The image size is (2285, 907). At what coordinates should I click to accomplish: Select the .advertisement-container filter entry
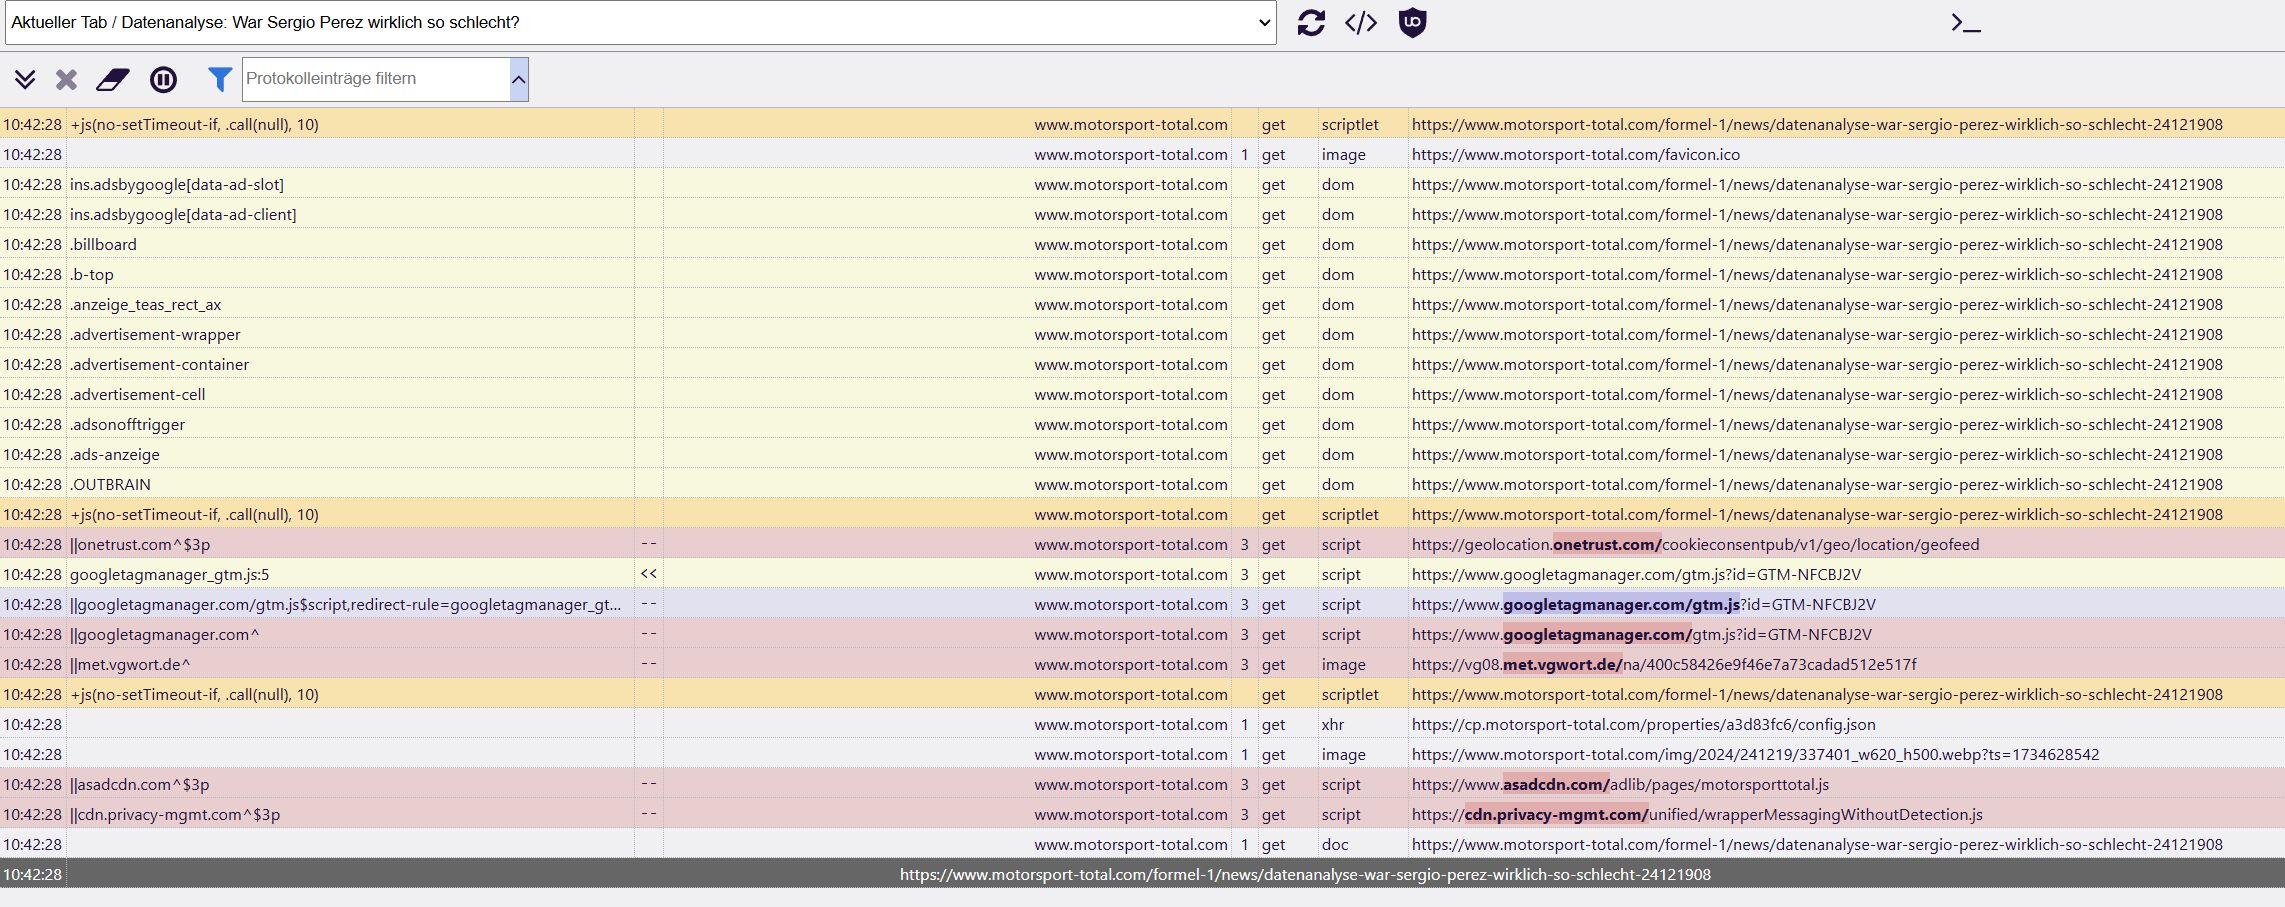[x=159, y=364]
